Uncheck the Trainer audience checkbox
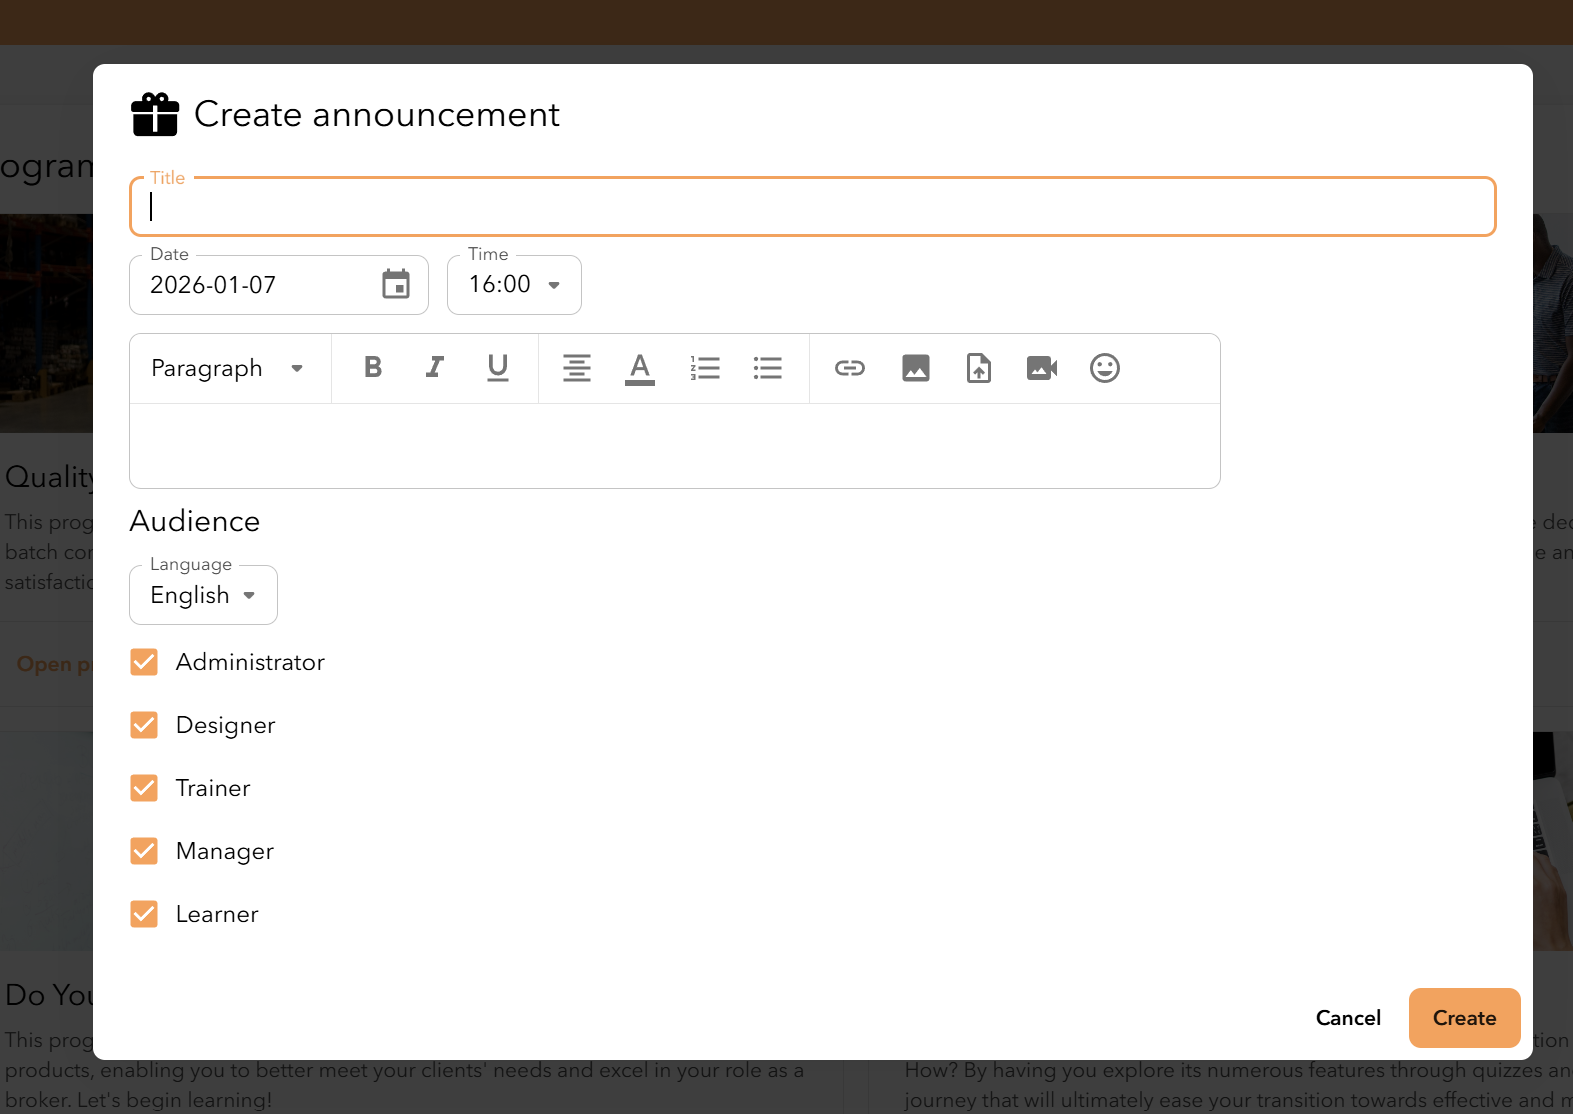 144,788
